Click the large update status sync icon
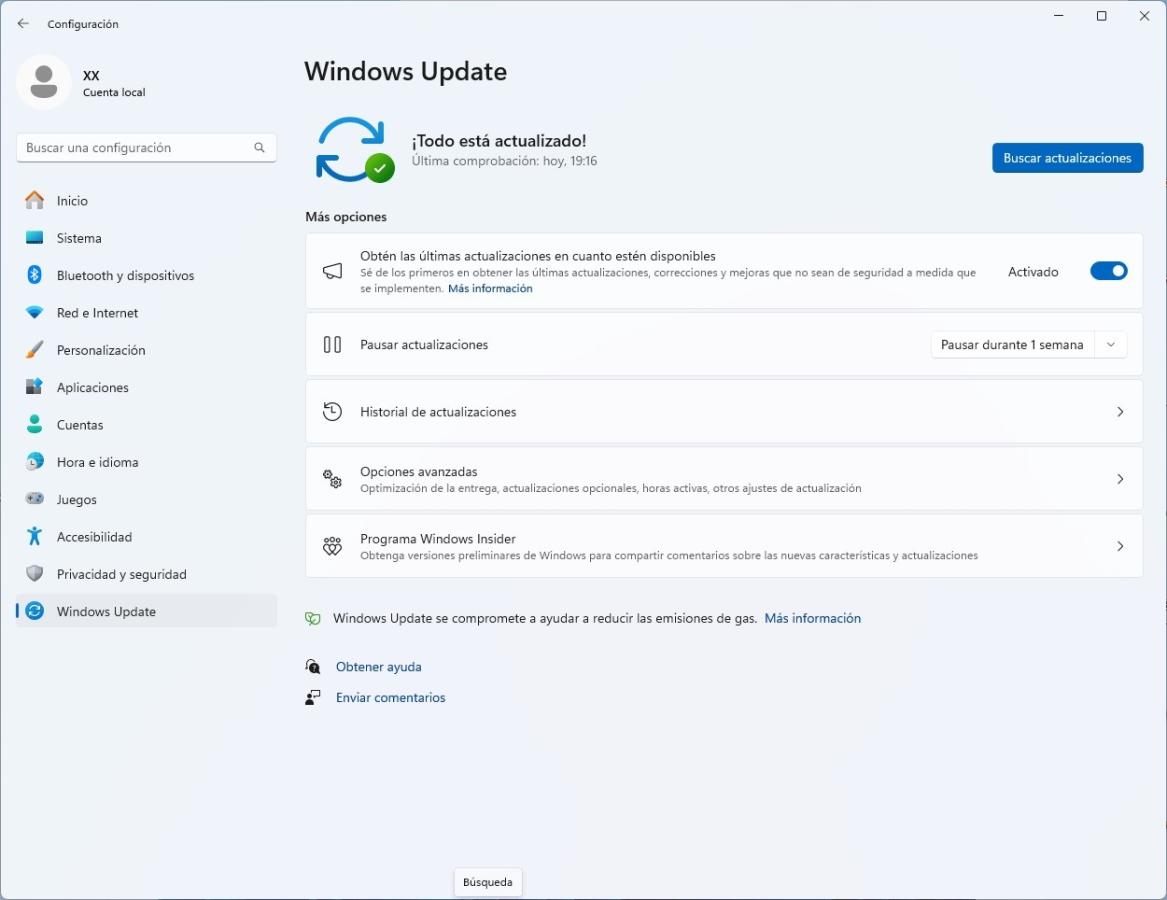1167x900 pixels. 355,150
